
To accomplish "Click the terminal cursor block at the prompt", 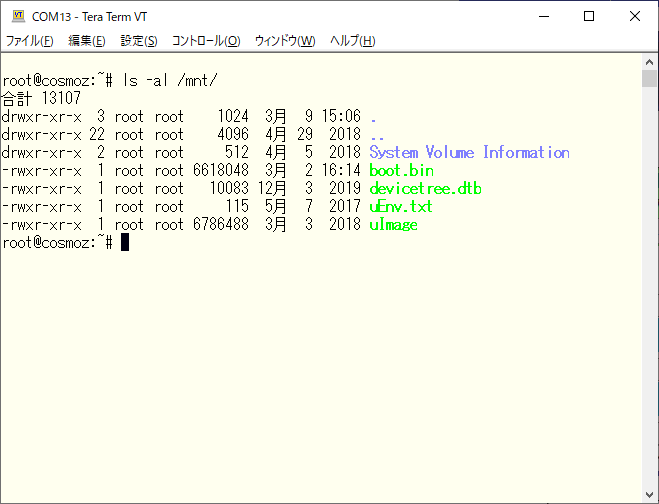I will click(x=125, y=242).
